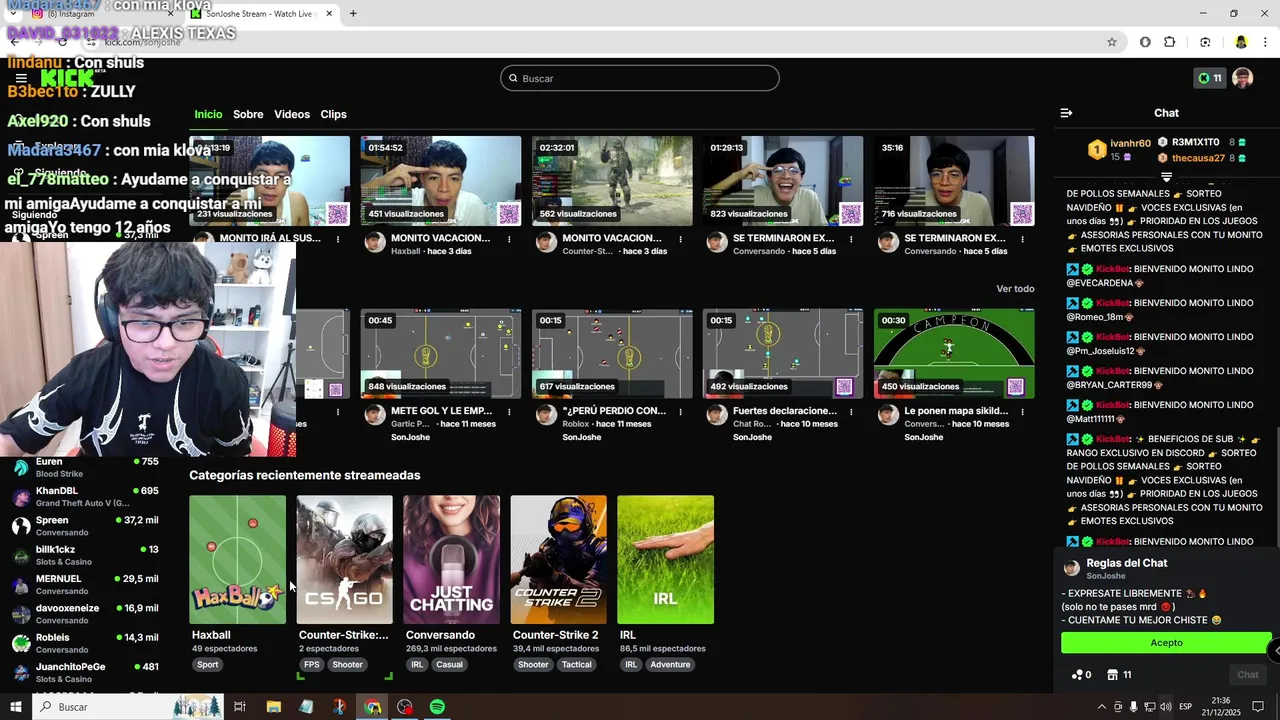Open the Just Chatting category card

click(452, 559)
